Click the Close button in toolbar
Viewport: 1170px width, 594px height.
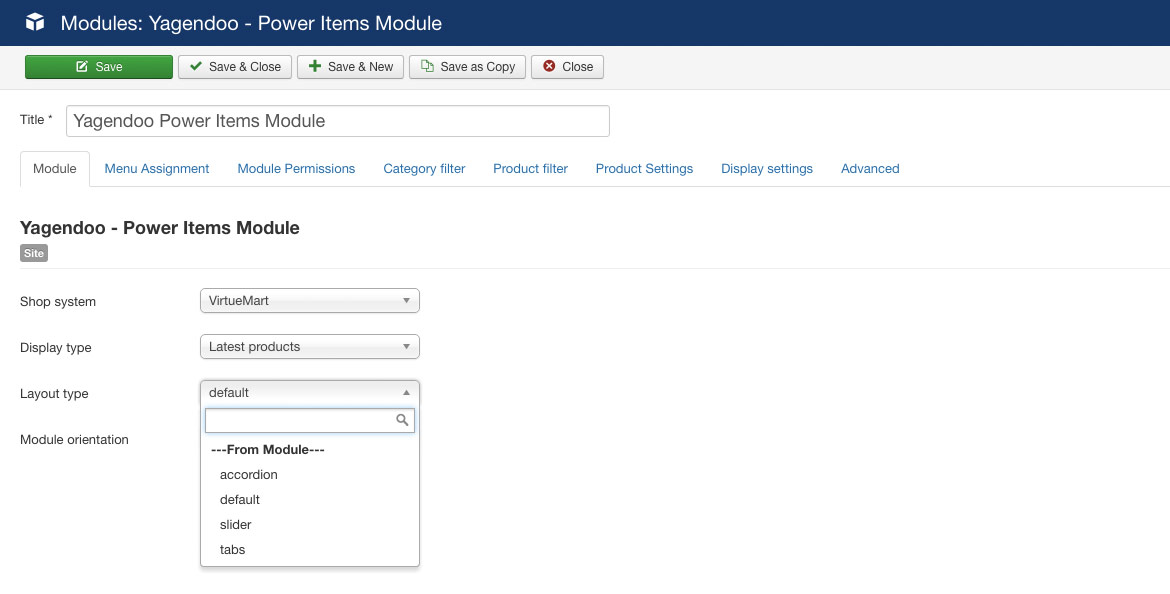(568, 66)
